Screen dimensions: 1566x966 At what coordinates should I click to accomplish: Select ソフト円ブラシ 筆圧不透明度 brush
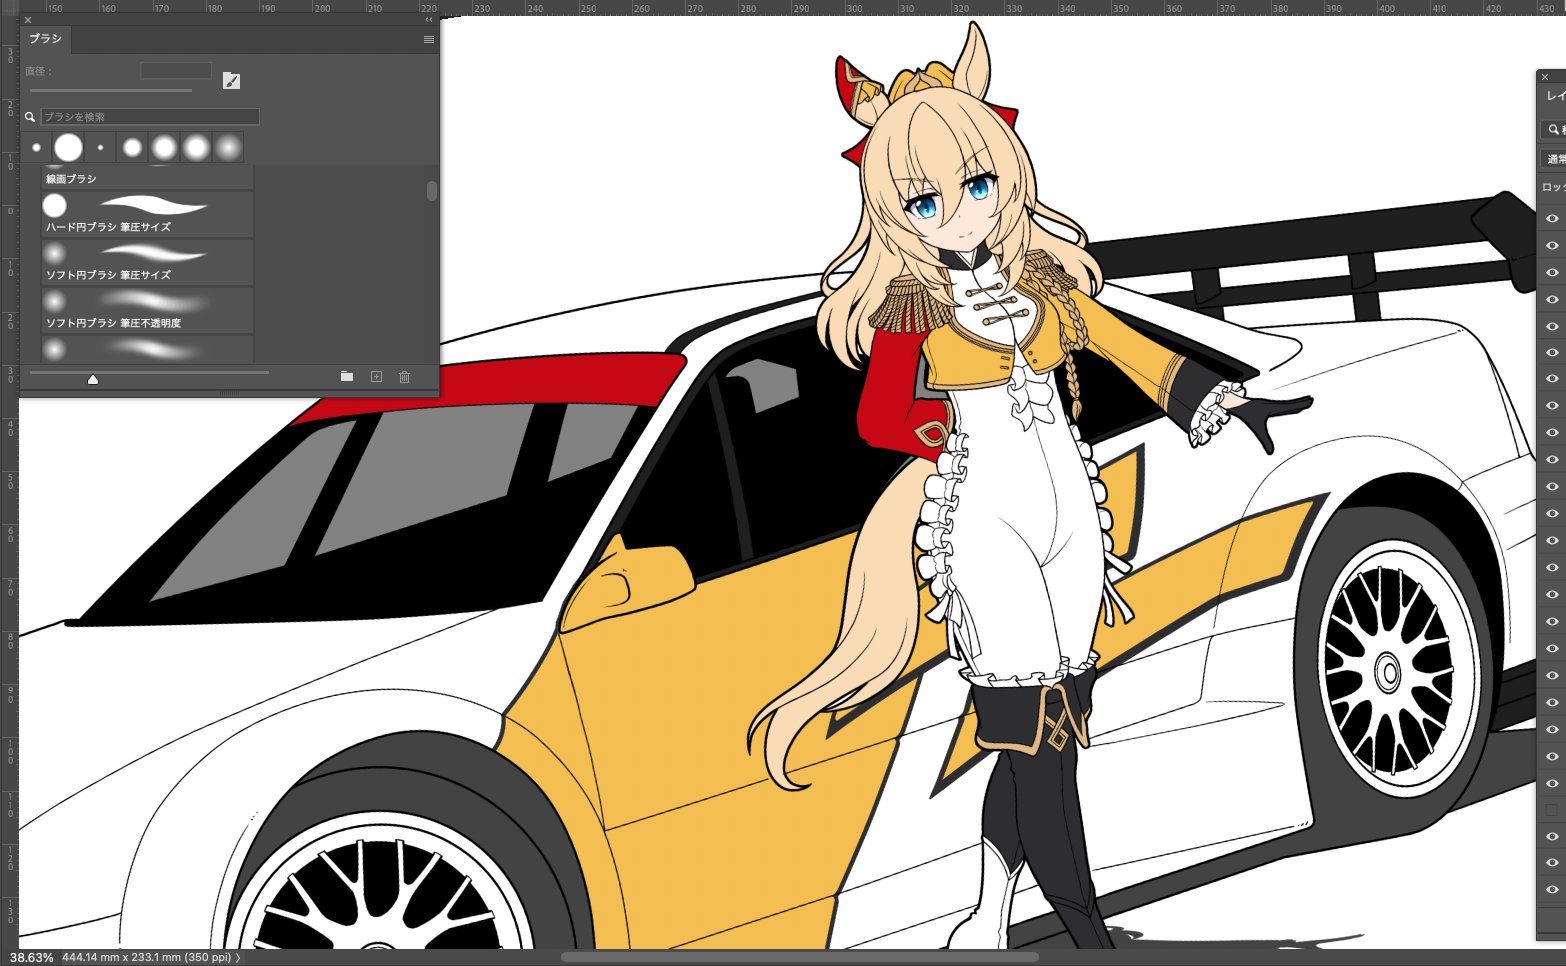(147, 310)
